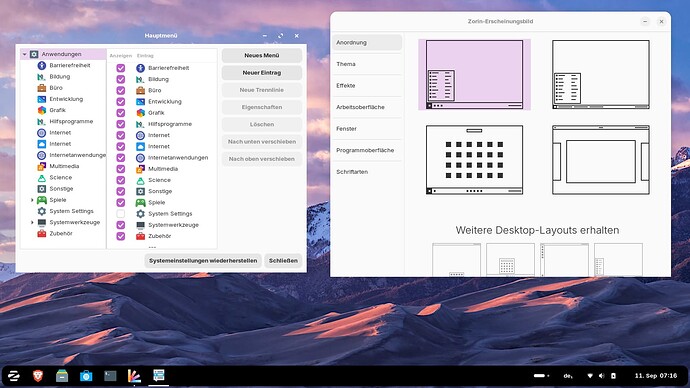
Task: Select the Hilfsprogramme row in the left tree
Action: point(63,121)
